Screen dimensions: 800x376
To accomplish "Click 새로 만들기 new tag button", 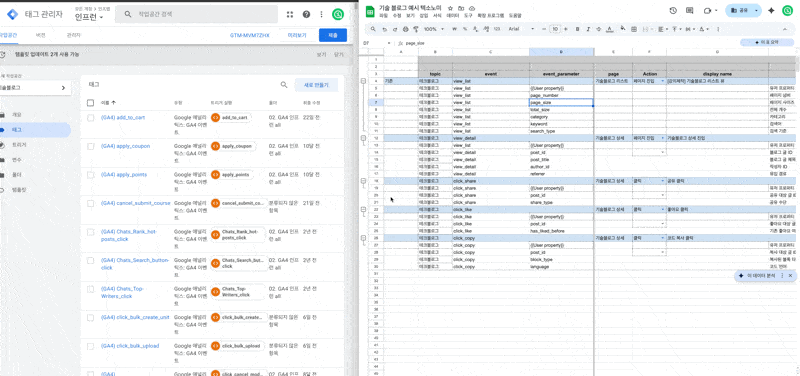I will (x=316, y=85).
